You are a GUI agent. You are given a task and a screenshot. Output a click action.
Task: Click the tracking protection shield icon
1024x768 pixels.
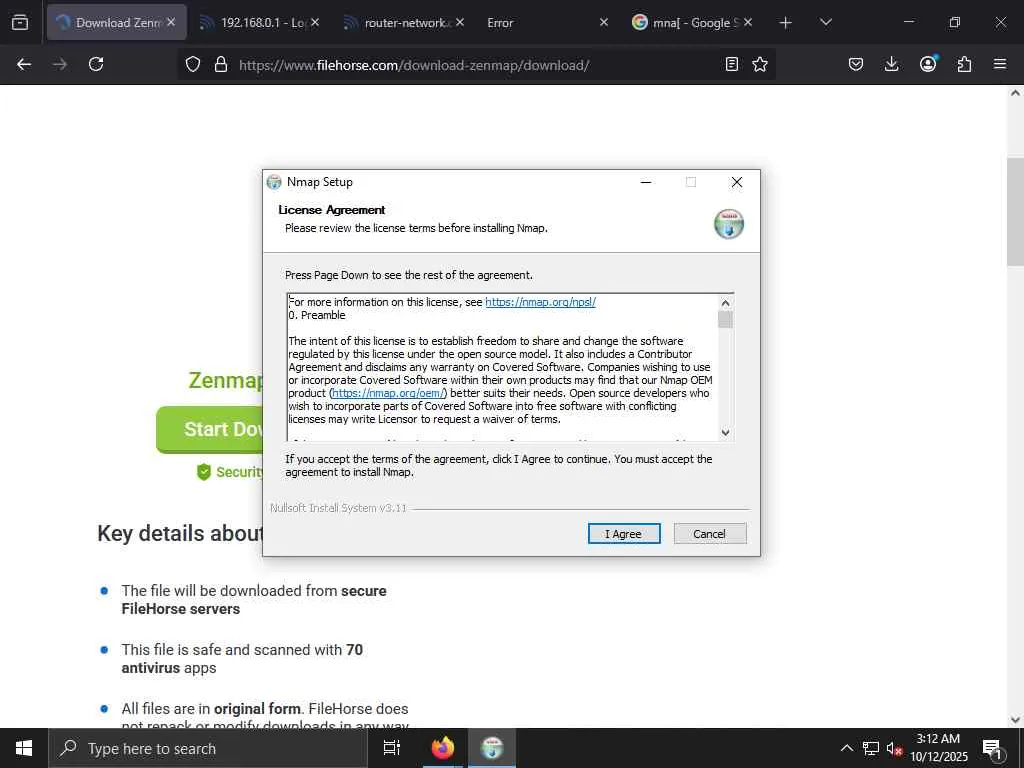coord(193,64)
